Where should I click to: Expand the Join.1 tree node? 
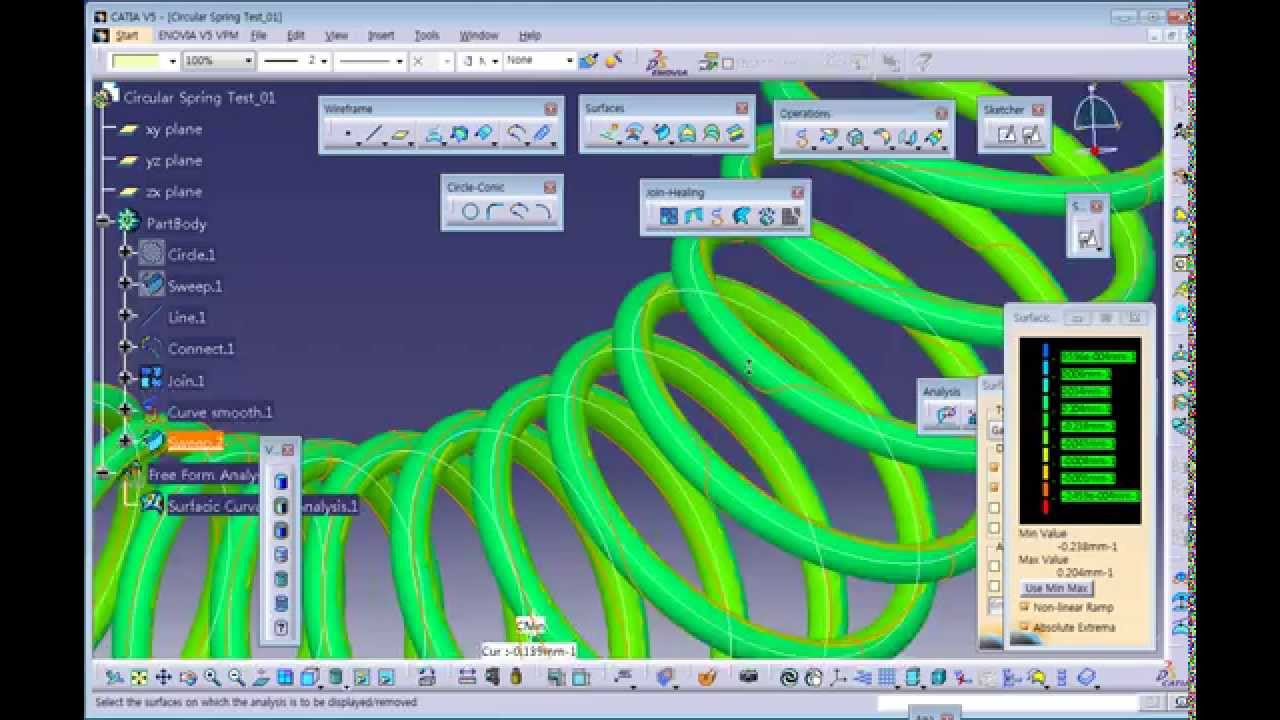[126, 378]
